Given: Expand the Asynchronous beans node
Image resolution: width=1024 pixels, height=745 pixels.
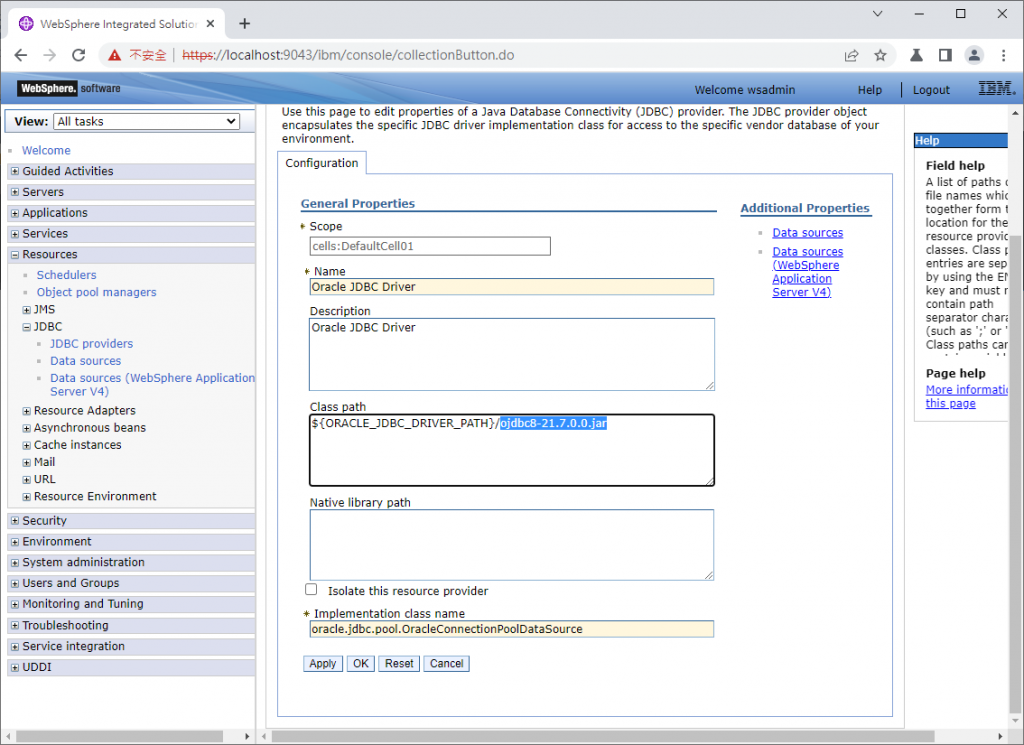Looking at the screenshot, I should 27,428.
